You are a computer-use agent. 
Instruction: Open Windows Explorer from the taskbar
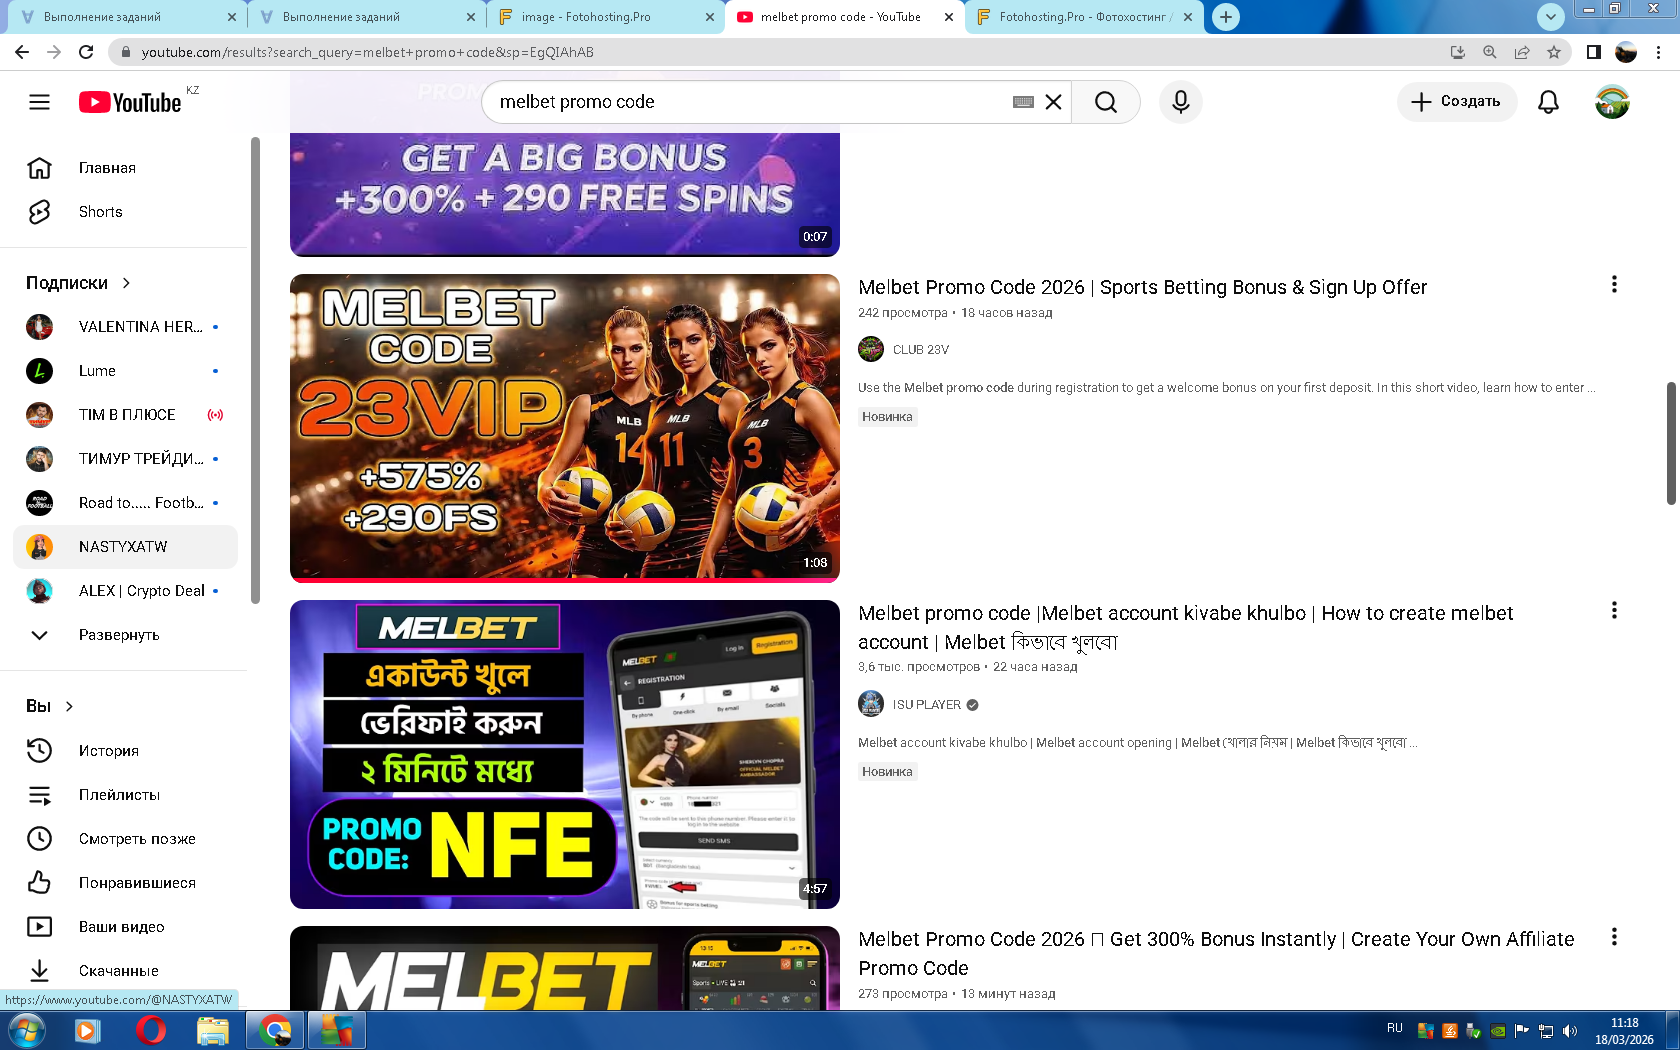click(212, 1030)
